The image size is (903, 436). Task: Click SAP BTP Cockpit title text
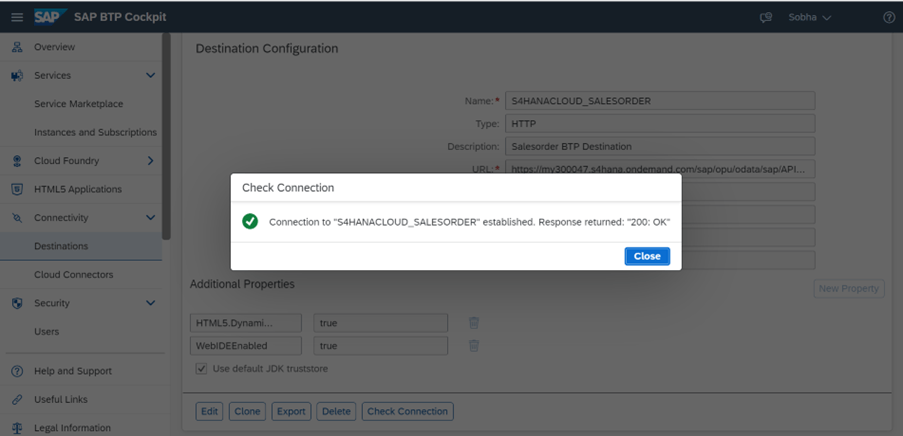pos(120,17)
